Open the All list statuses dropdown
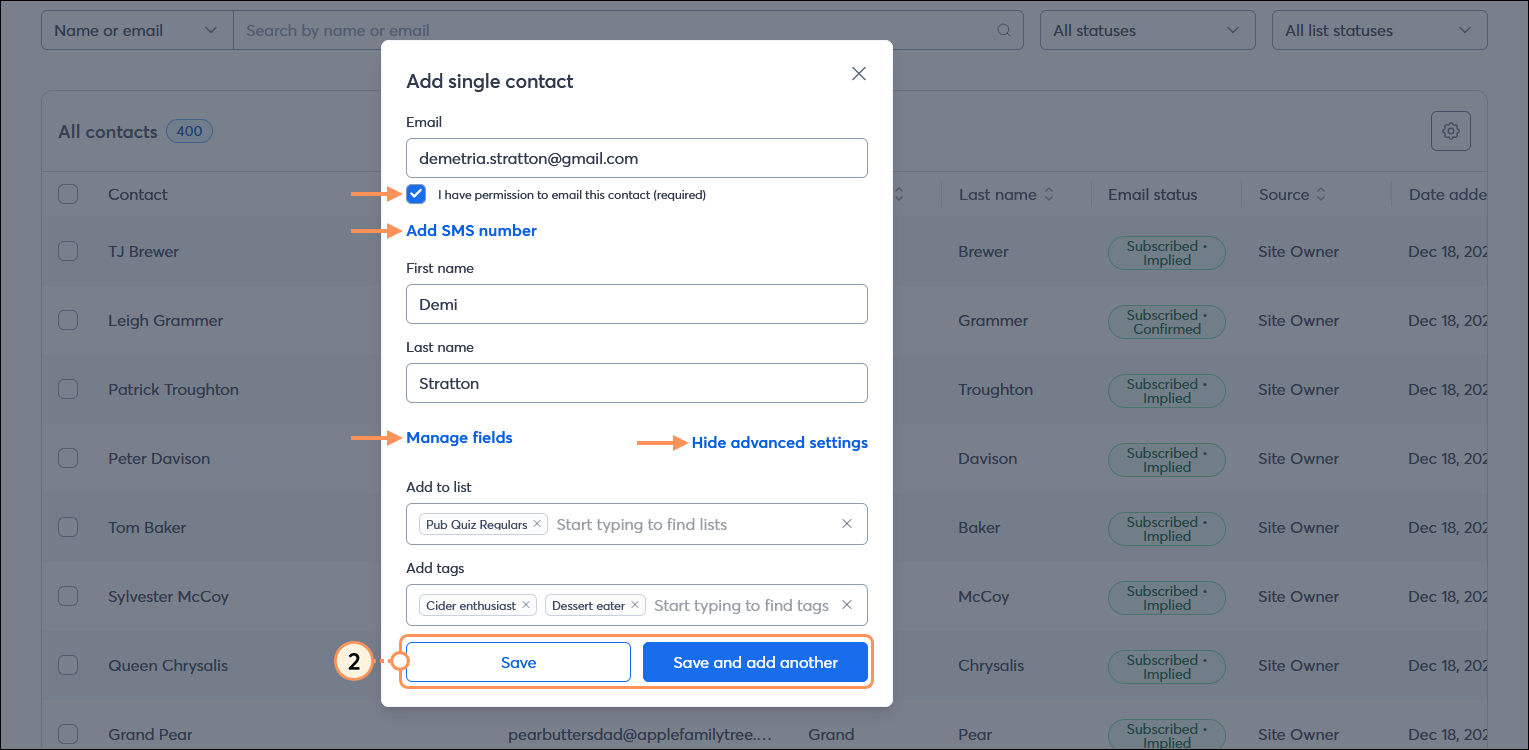Viewport: 1529px width, 750px height. [1379, 30]
